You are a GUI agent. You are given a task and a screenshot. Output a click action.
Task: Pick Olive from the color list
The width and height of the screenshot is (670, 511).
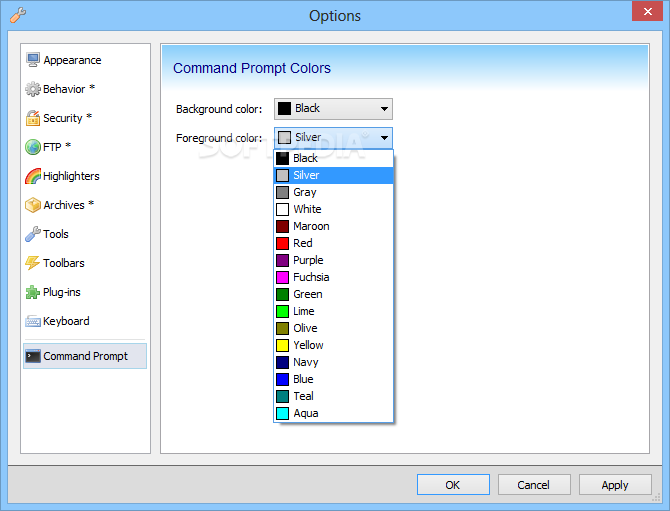coord(333,328)
